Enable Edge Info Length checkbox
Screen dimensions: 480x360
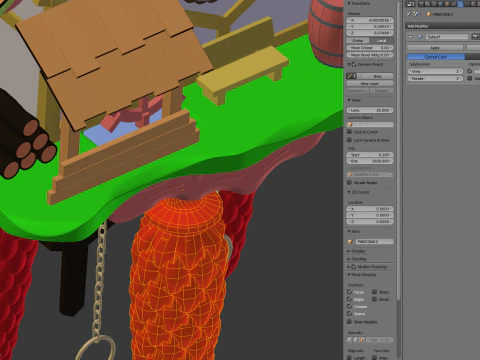350,358
